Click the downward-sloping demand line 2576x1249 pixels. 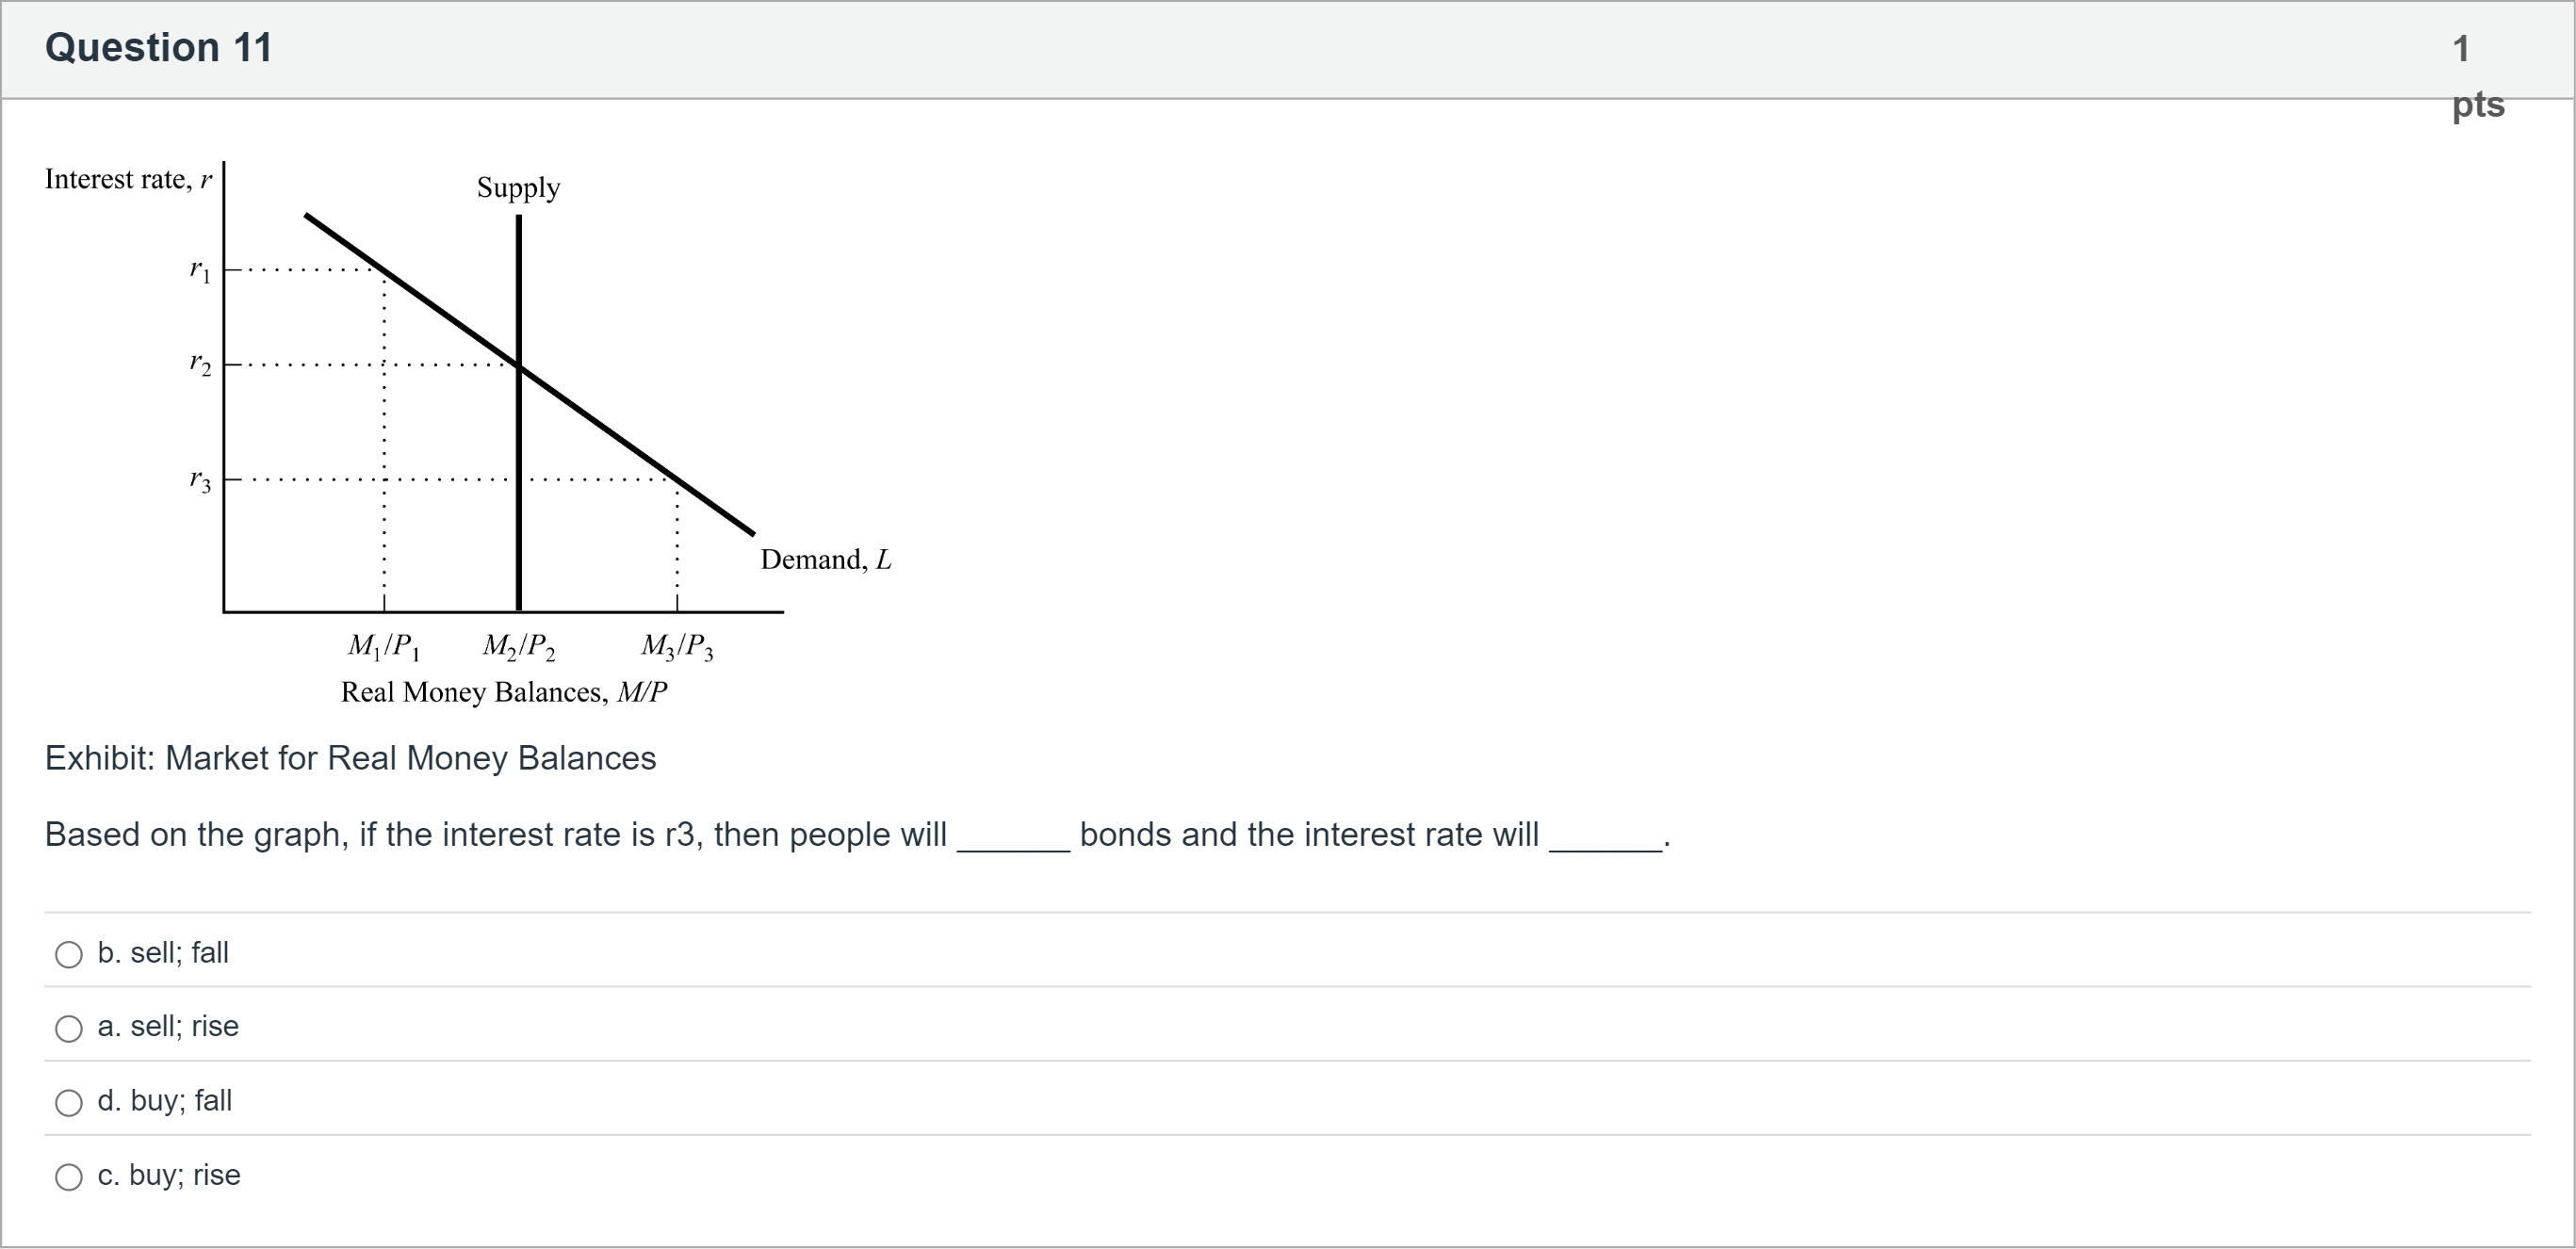(x=620, y=439)
